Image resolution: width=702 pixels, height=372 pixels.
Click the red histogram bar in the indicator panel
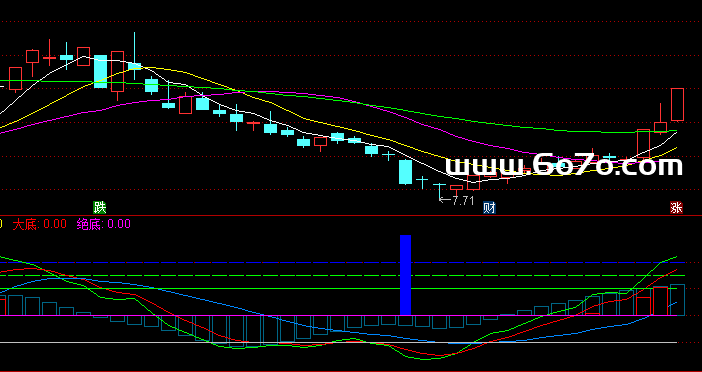coord(660,301)
